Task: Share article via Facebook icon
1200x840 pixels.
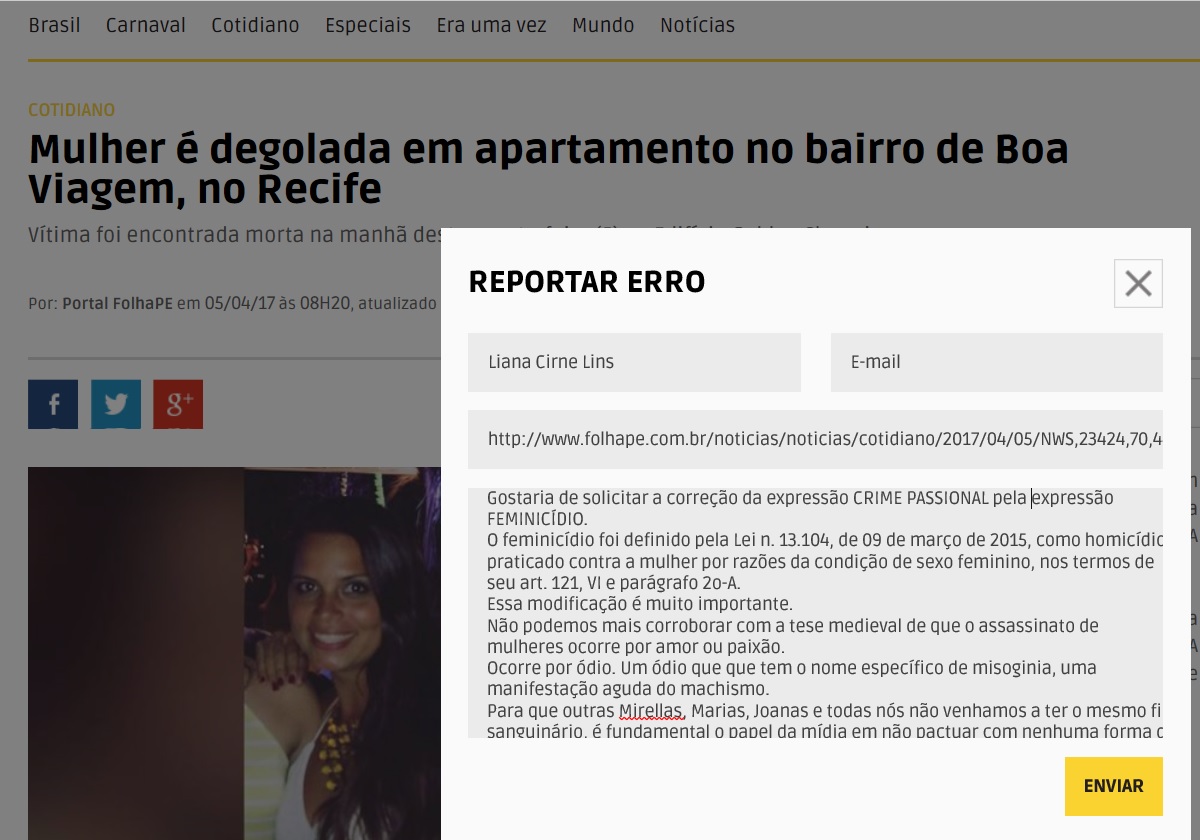Action: tap(53, 404)
